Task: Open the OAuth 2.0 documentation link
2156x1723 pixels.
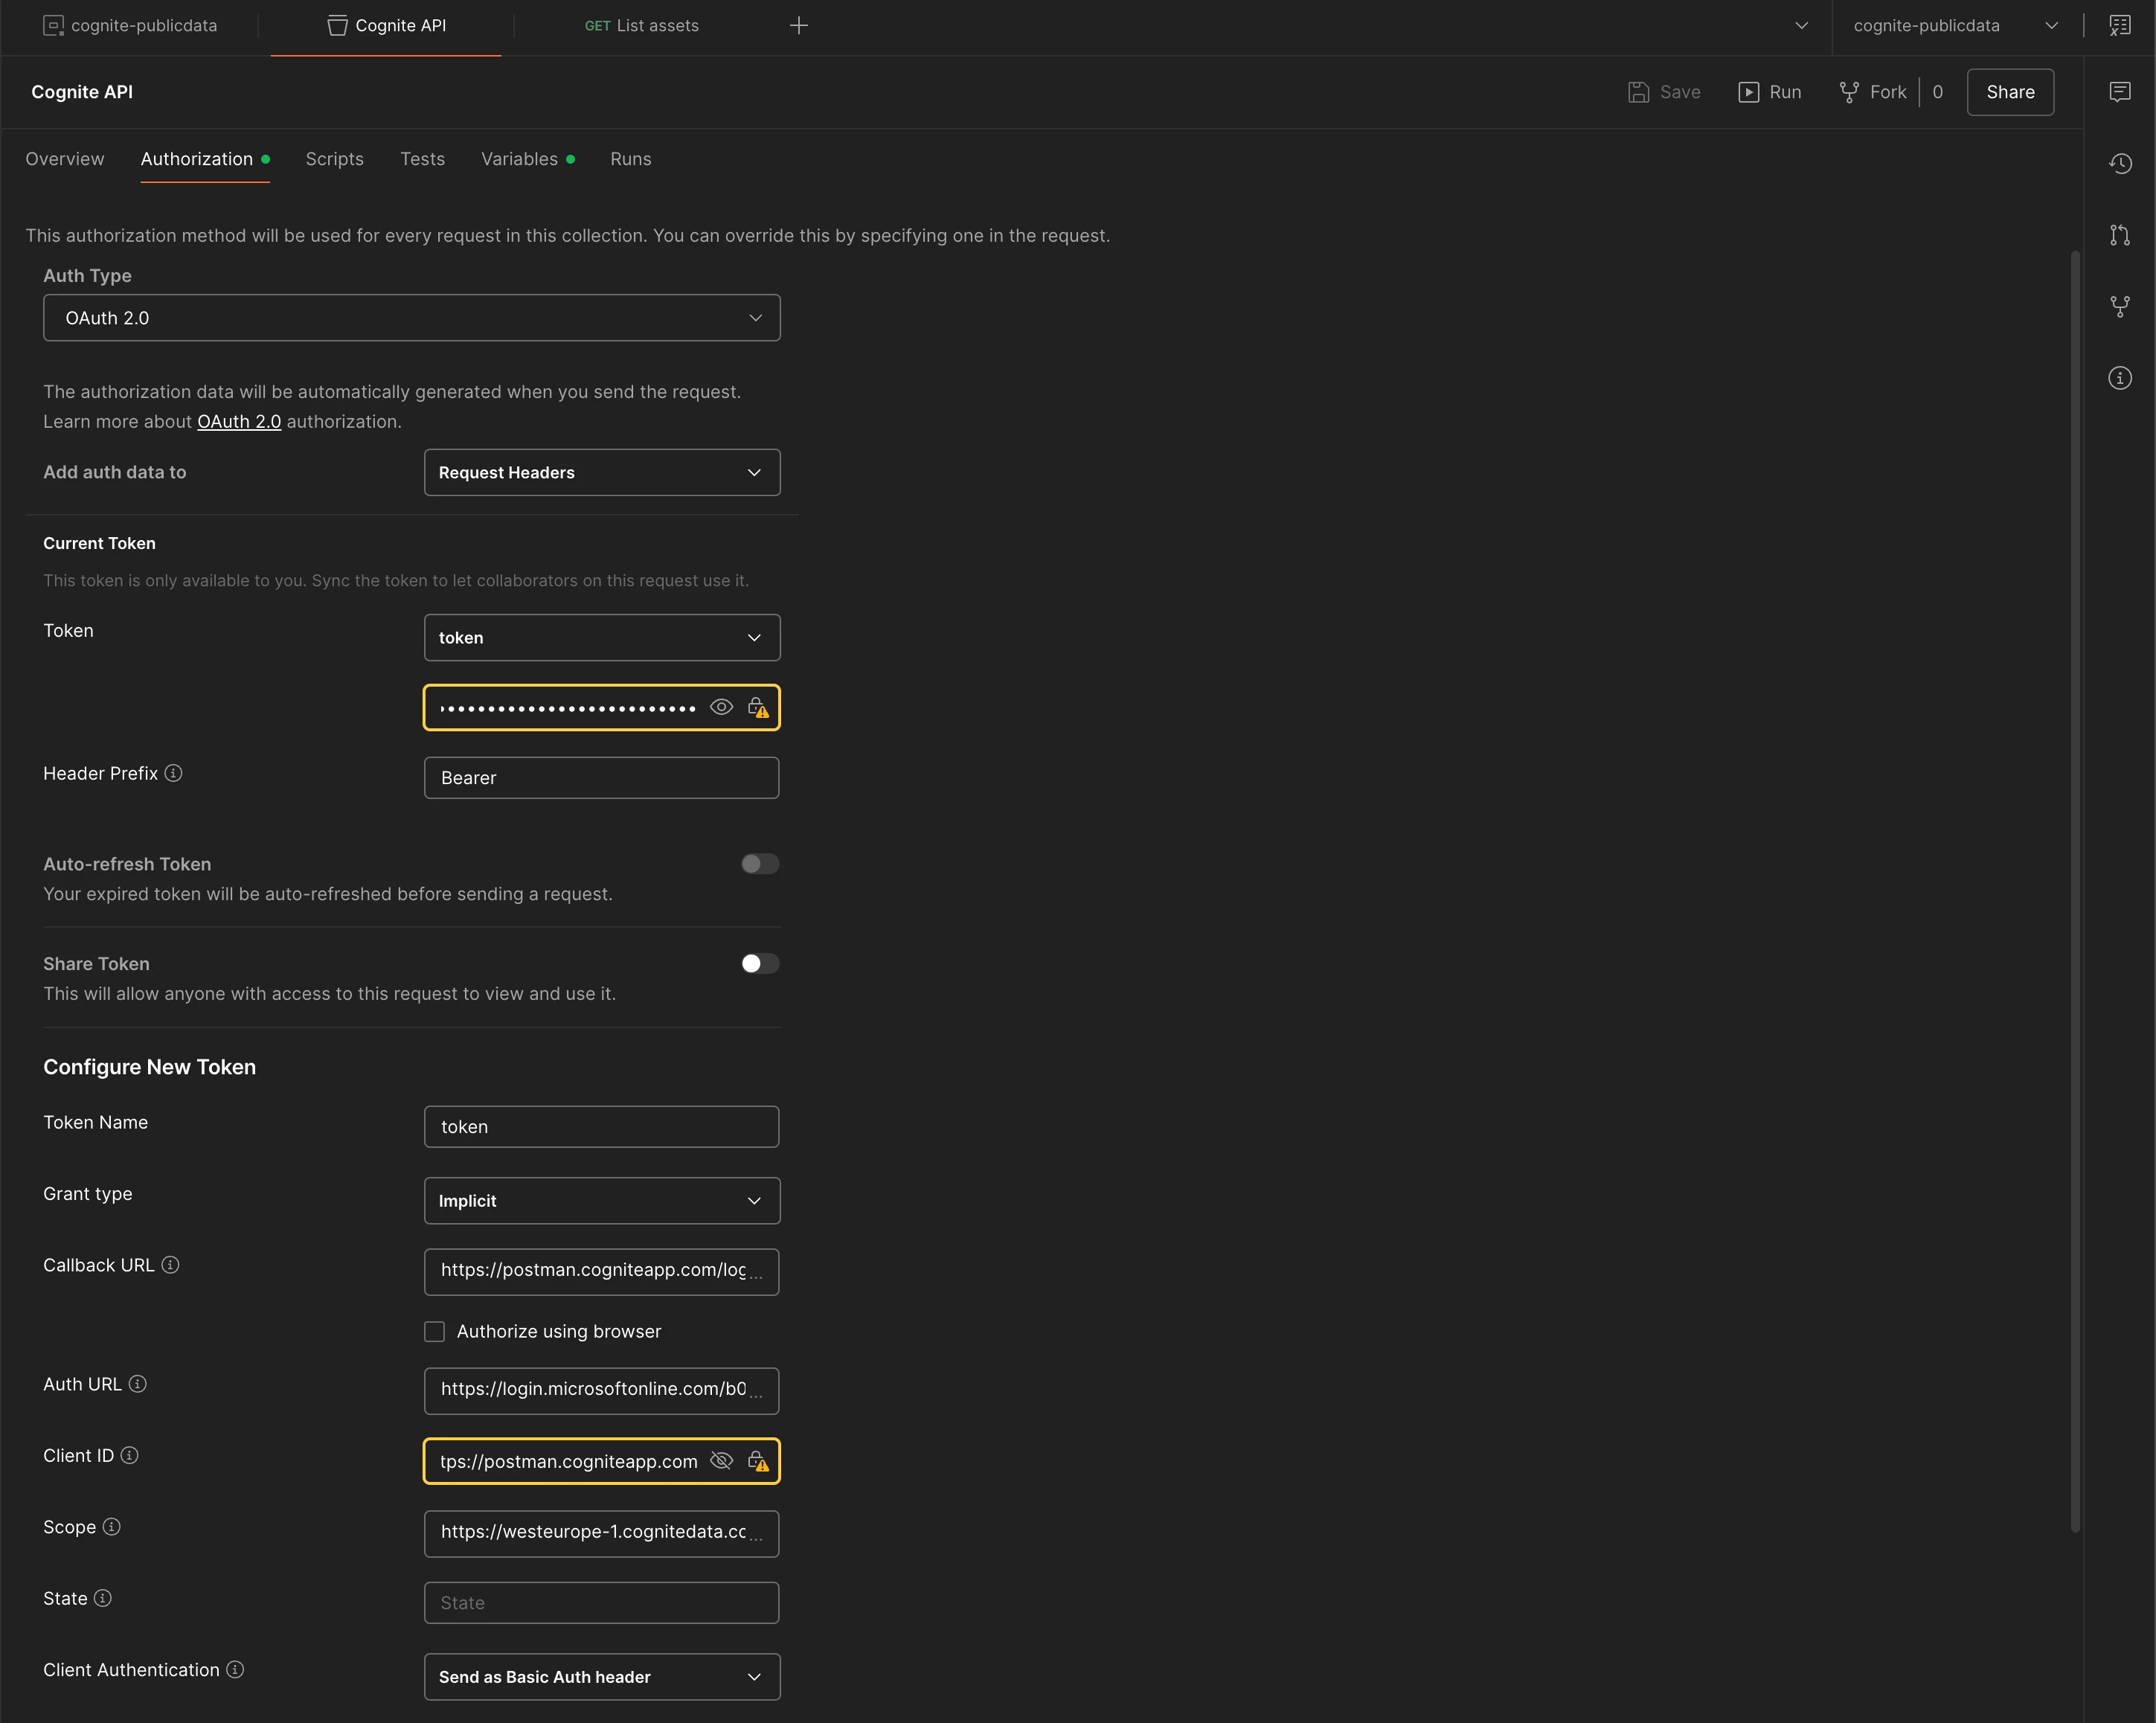Action: click(x=239, y=422)
